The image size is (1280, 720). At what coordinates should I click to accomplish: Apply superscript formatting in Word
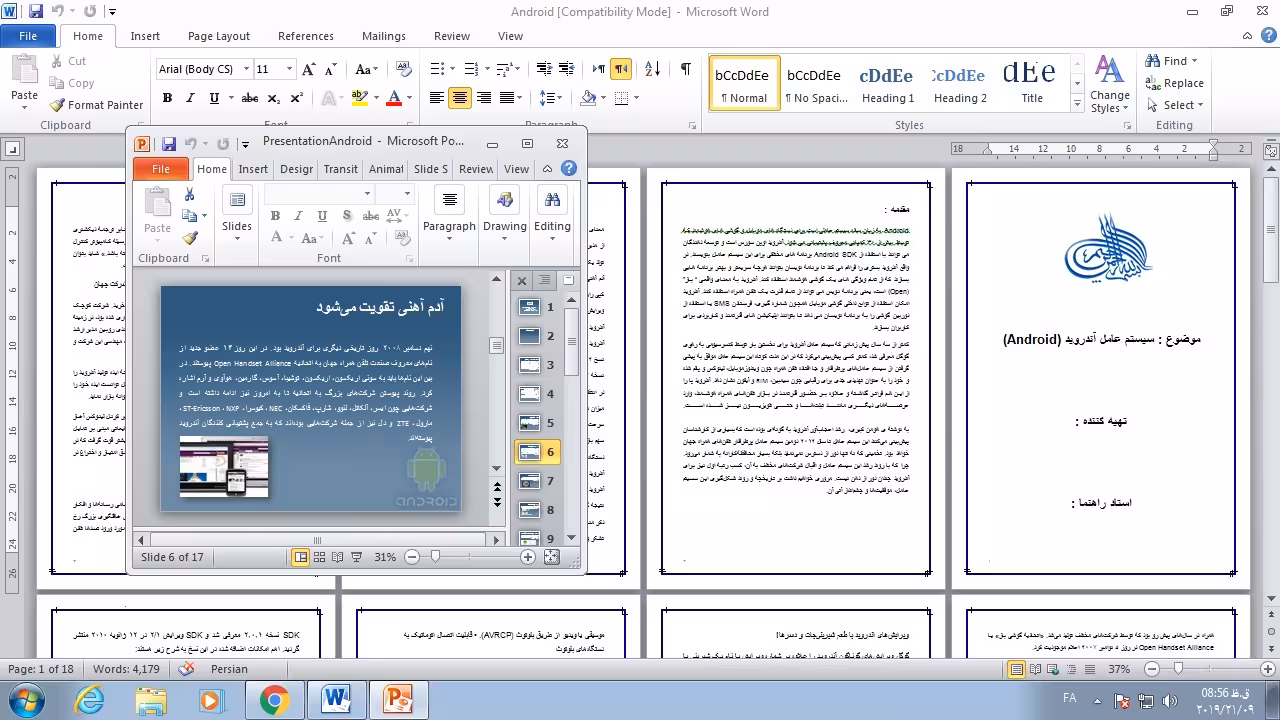click(297, 98)
